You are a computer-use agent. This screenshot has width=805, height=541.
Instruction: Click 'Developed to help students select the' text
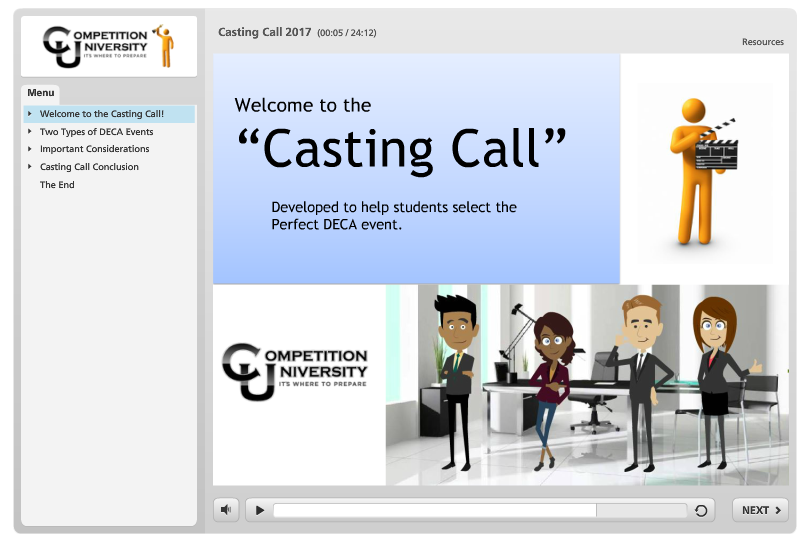tap(394, 207)
